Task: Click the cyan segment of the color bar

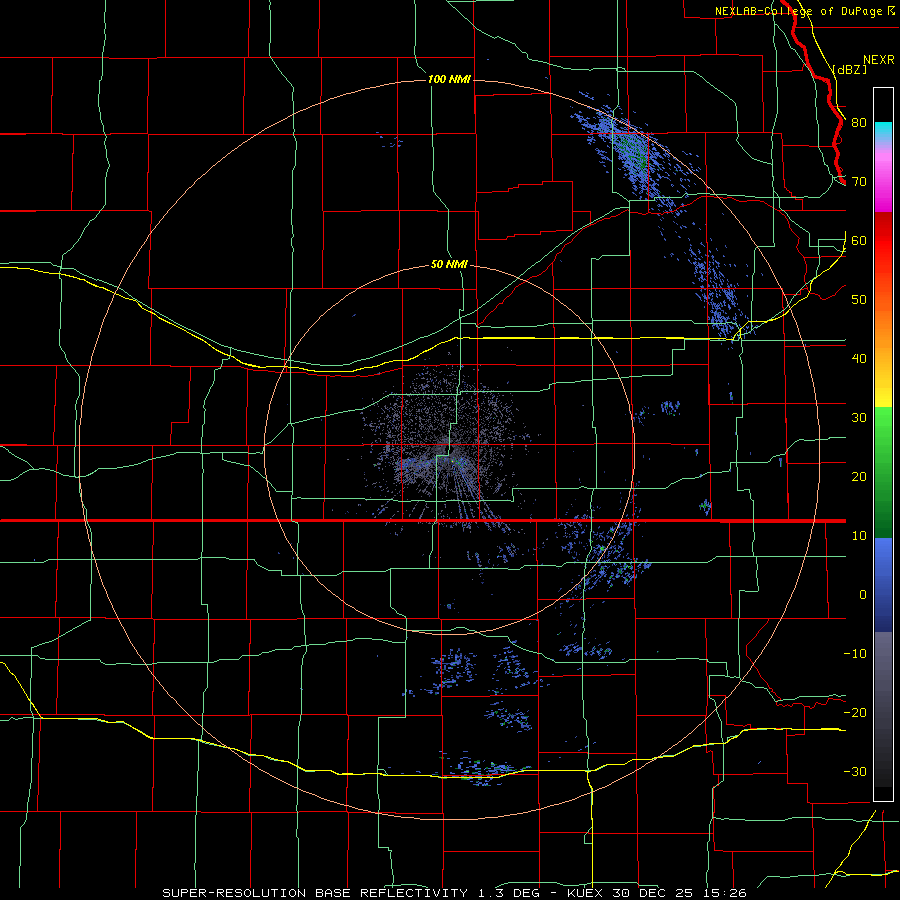Action: [883, 132]
